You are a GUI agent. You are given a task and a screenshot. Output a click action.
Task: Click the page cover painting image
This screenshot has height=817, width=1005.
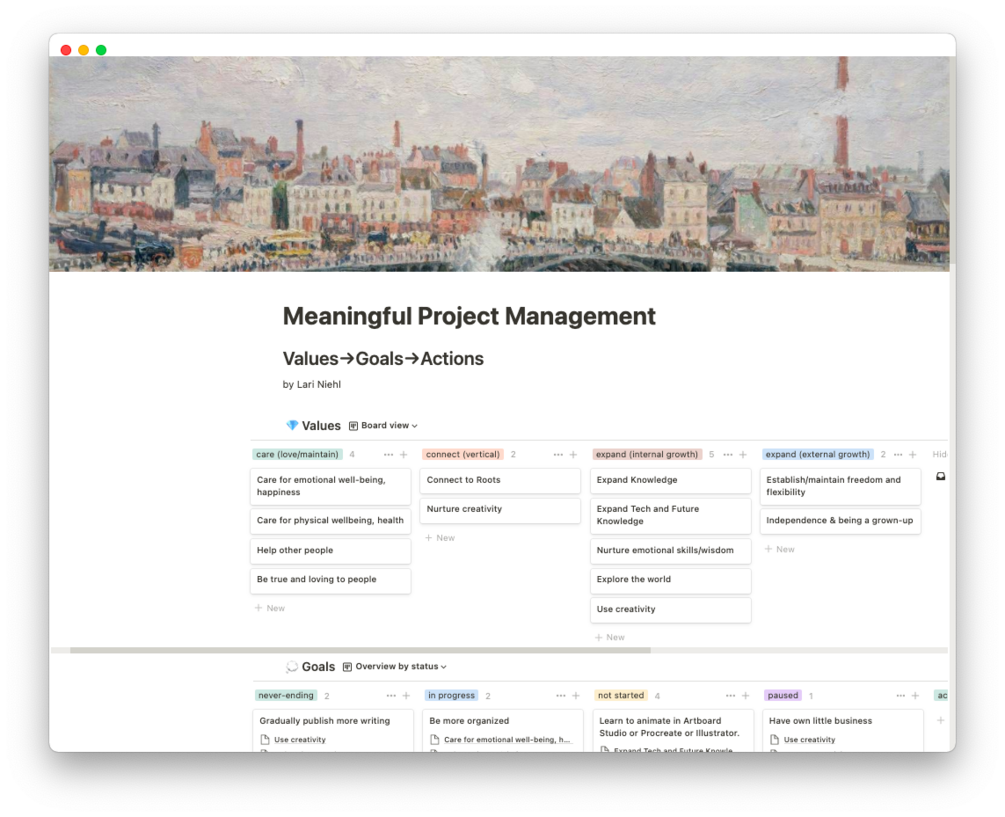coord(499,164)
